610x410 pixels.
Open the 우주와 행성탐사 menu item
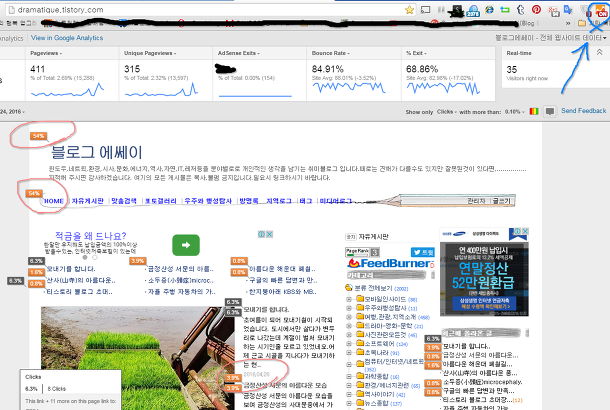(208, 201)
